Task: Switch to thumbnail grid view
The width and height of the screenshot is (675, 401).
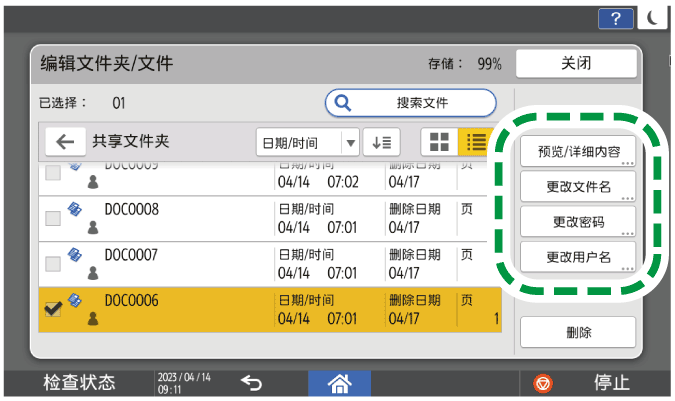Action: coord(438,142)
